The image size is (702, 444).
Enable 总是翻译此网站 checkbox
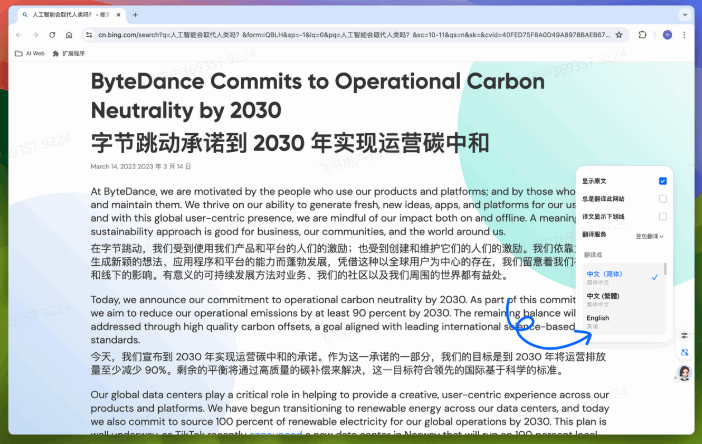(663, 199)
